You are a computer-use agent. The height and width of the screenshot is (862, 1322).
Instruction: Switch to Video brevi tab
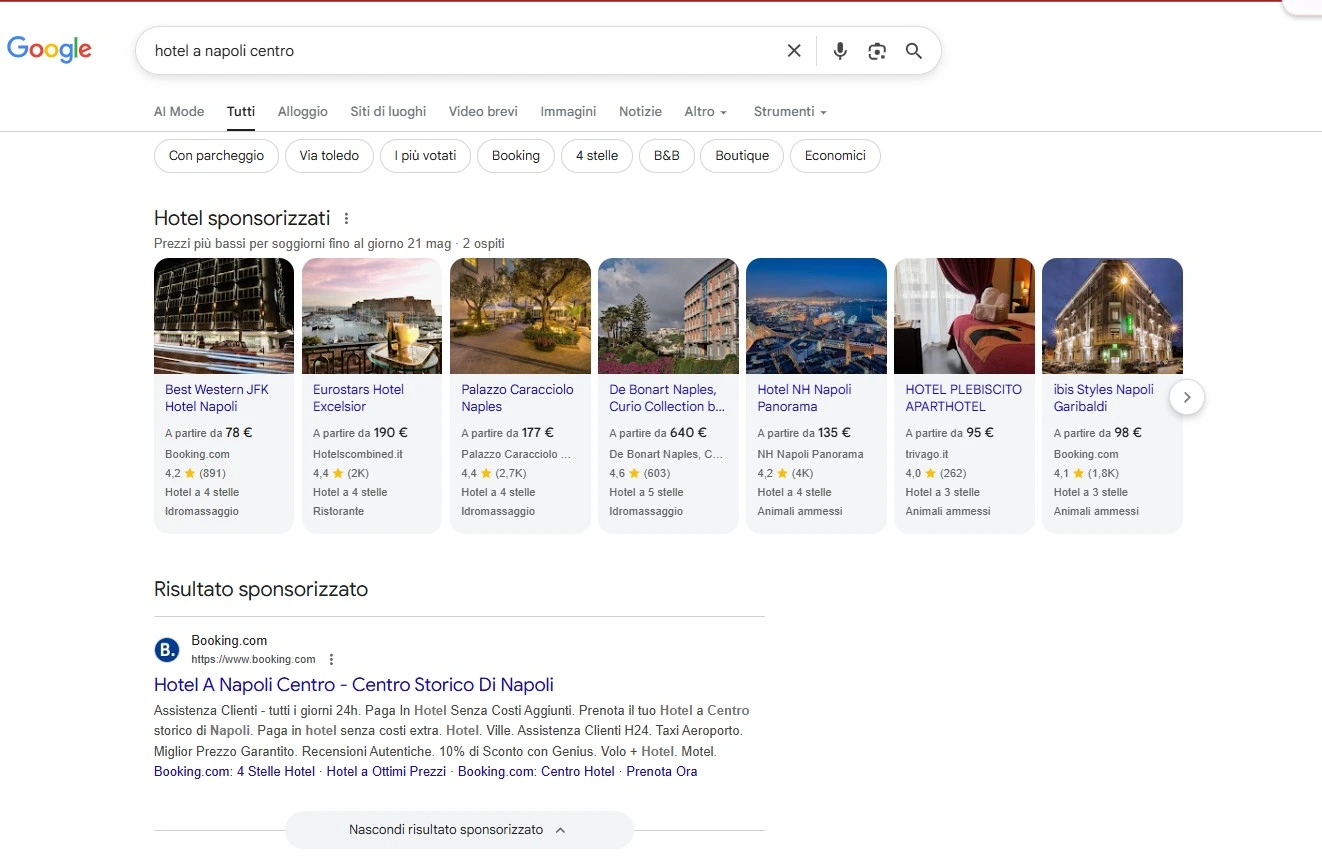483,111
